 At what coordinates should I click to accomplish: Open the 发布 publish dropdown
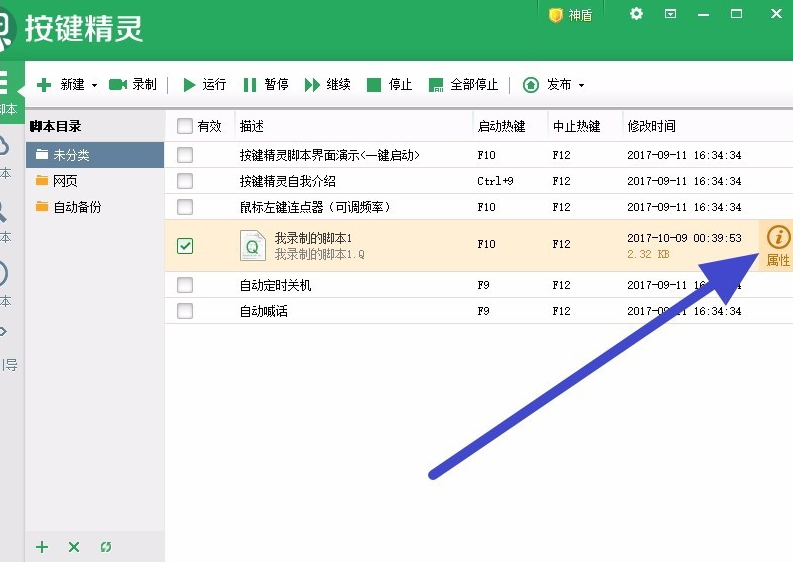pos(581,86)
